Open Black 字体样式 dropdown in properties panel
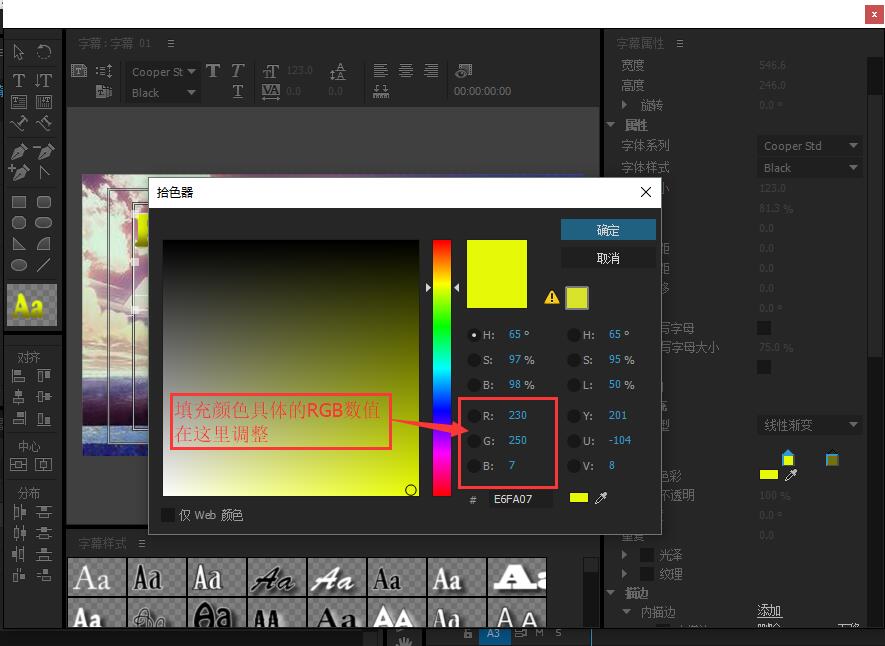The height and width of the screenshot is (646, 885). (x=809, y=168)
